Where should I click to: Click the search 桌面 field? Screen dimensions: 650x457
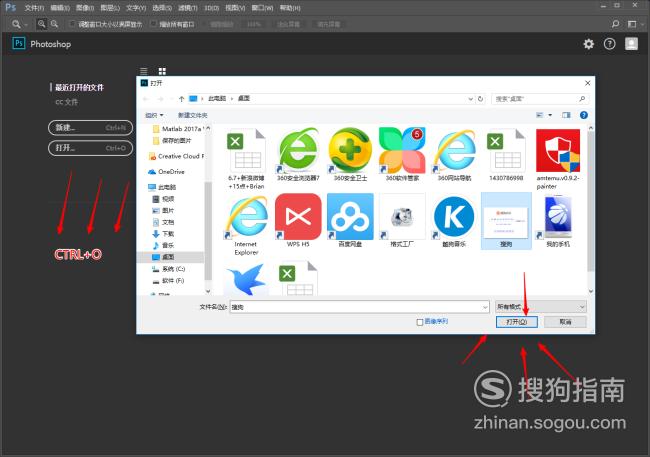[x=540, y=99]
